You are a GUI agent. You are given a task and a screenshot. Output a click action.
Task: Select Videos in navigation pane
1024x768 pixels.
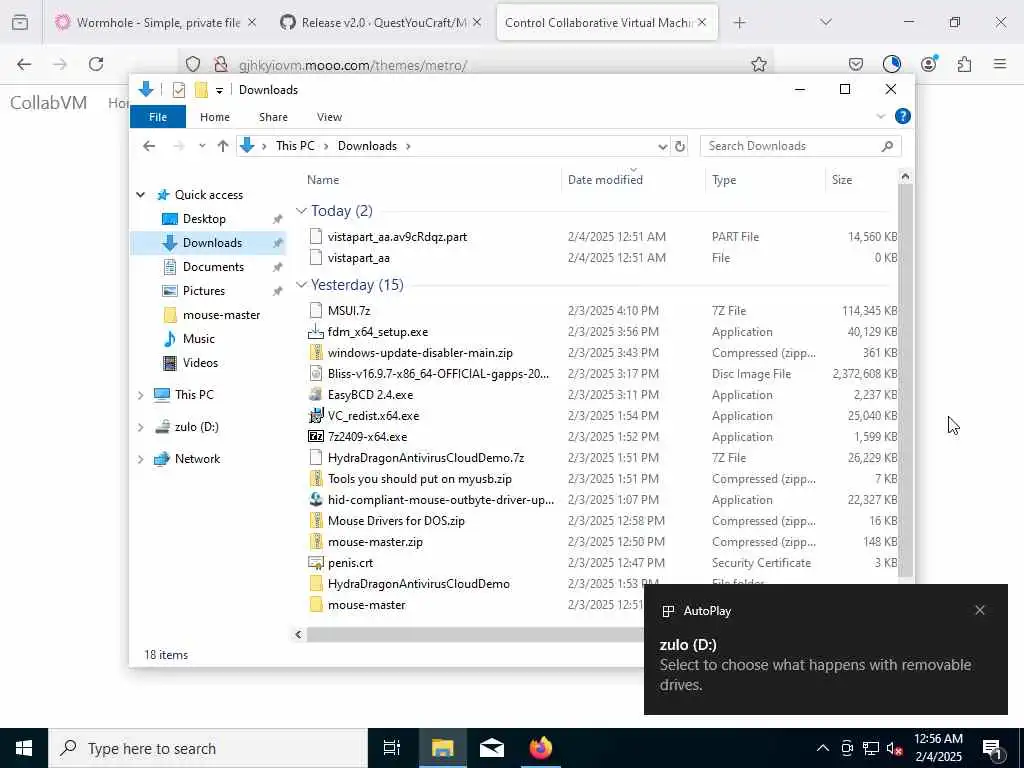200,362
